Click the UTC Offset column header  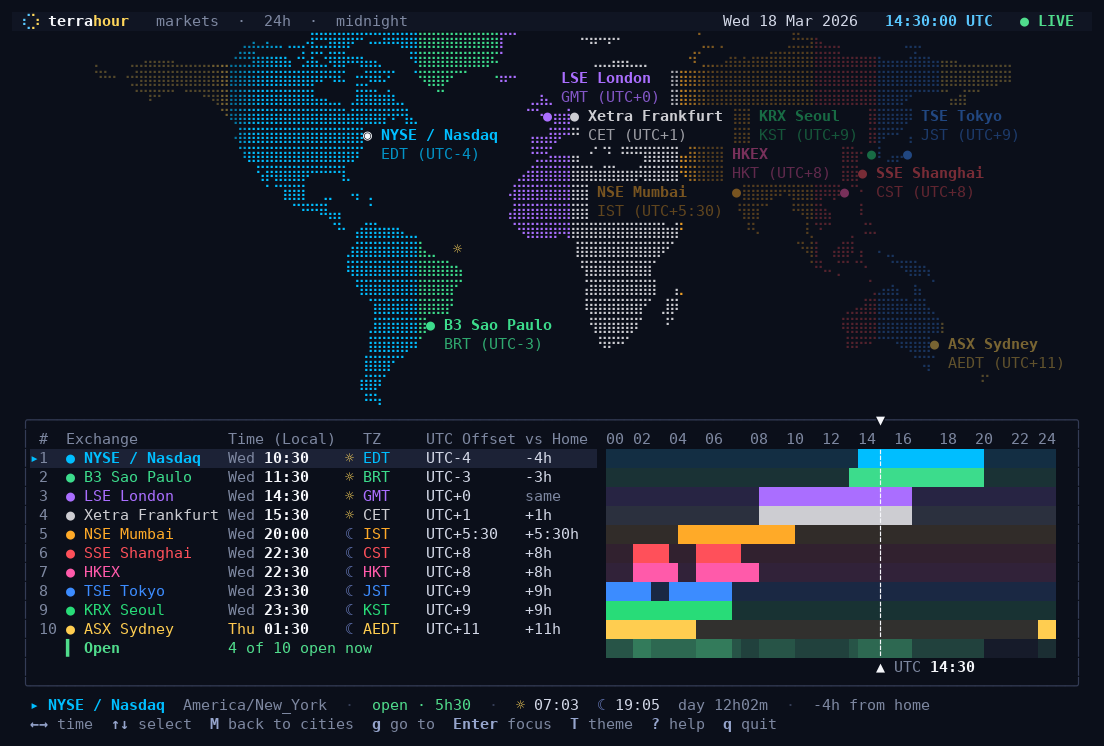tap(470, 439)
